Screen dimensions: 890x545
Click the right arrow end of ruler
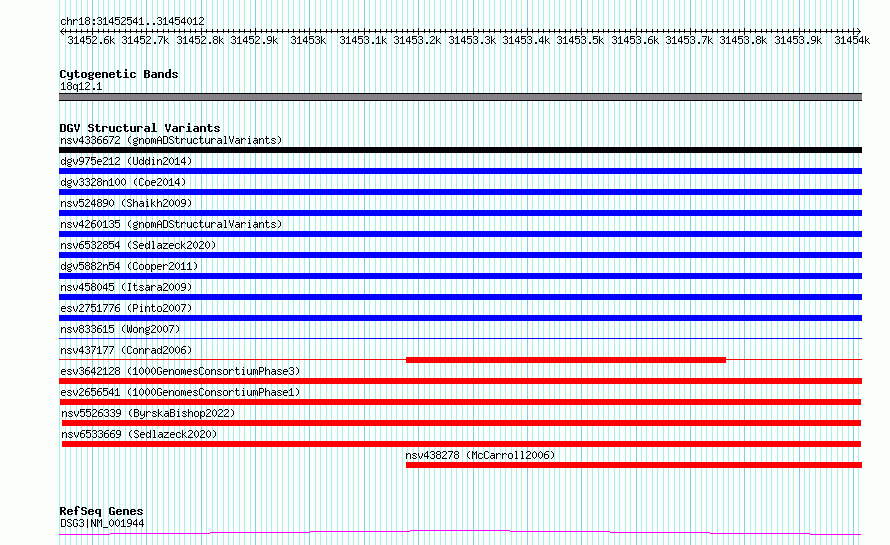coord(859,31)
